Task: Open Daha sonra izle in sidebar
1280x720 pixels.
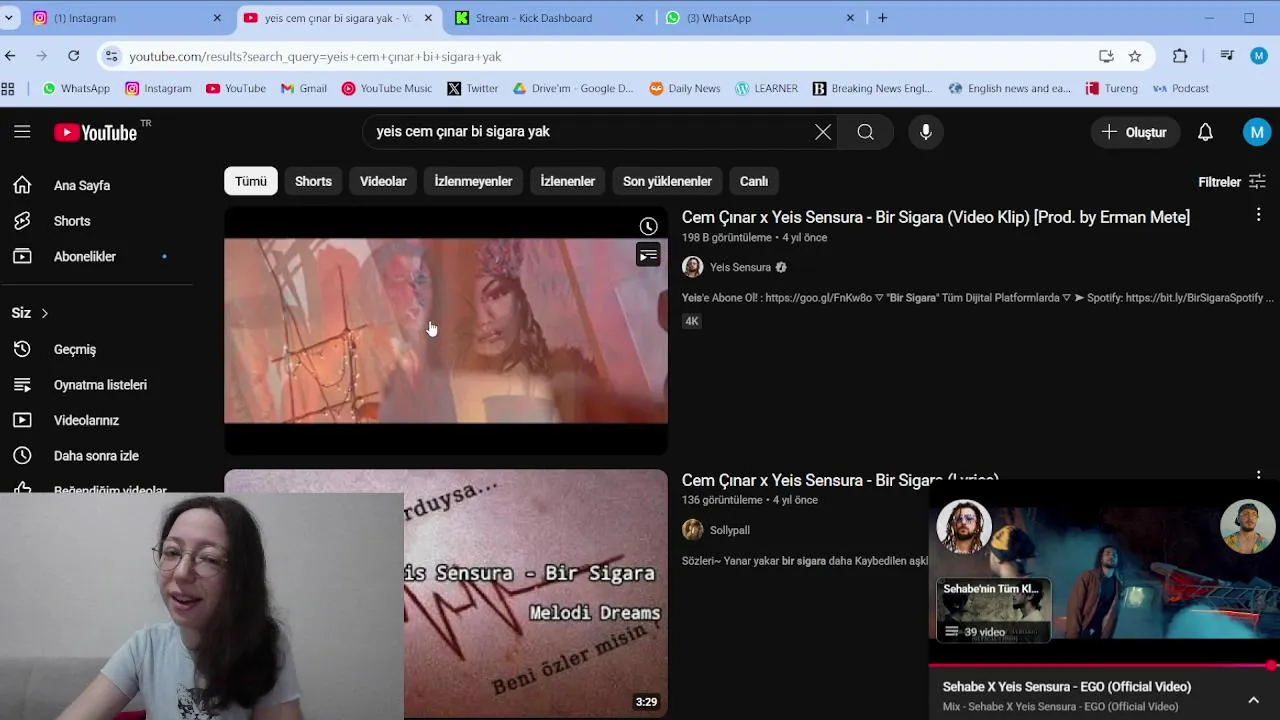Action: tap(96, 456)
